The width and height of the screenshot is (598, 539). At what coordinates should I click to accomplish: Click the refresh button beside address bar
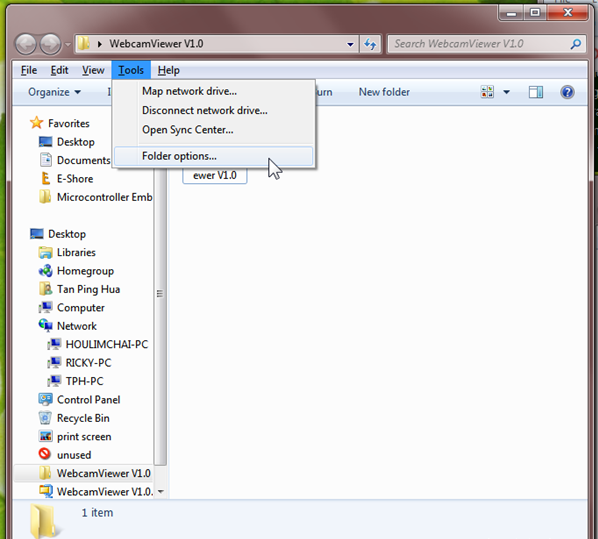pos(370,44)
